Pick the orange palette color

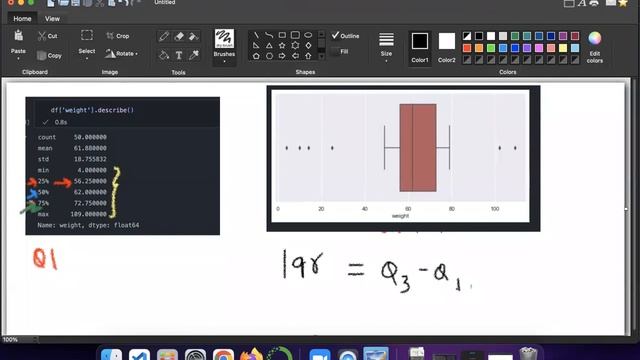[479, 48]
